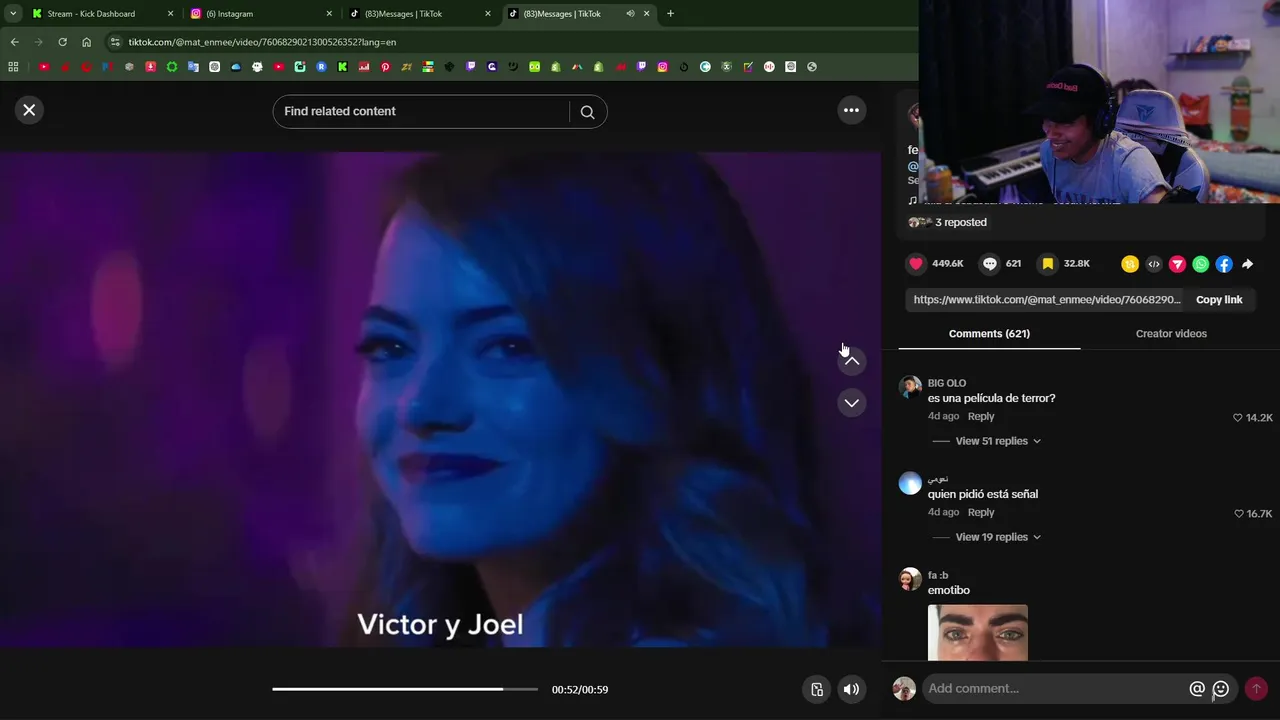
Task: Open a new browser tab
Action: tap(670, 14)
